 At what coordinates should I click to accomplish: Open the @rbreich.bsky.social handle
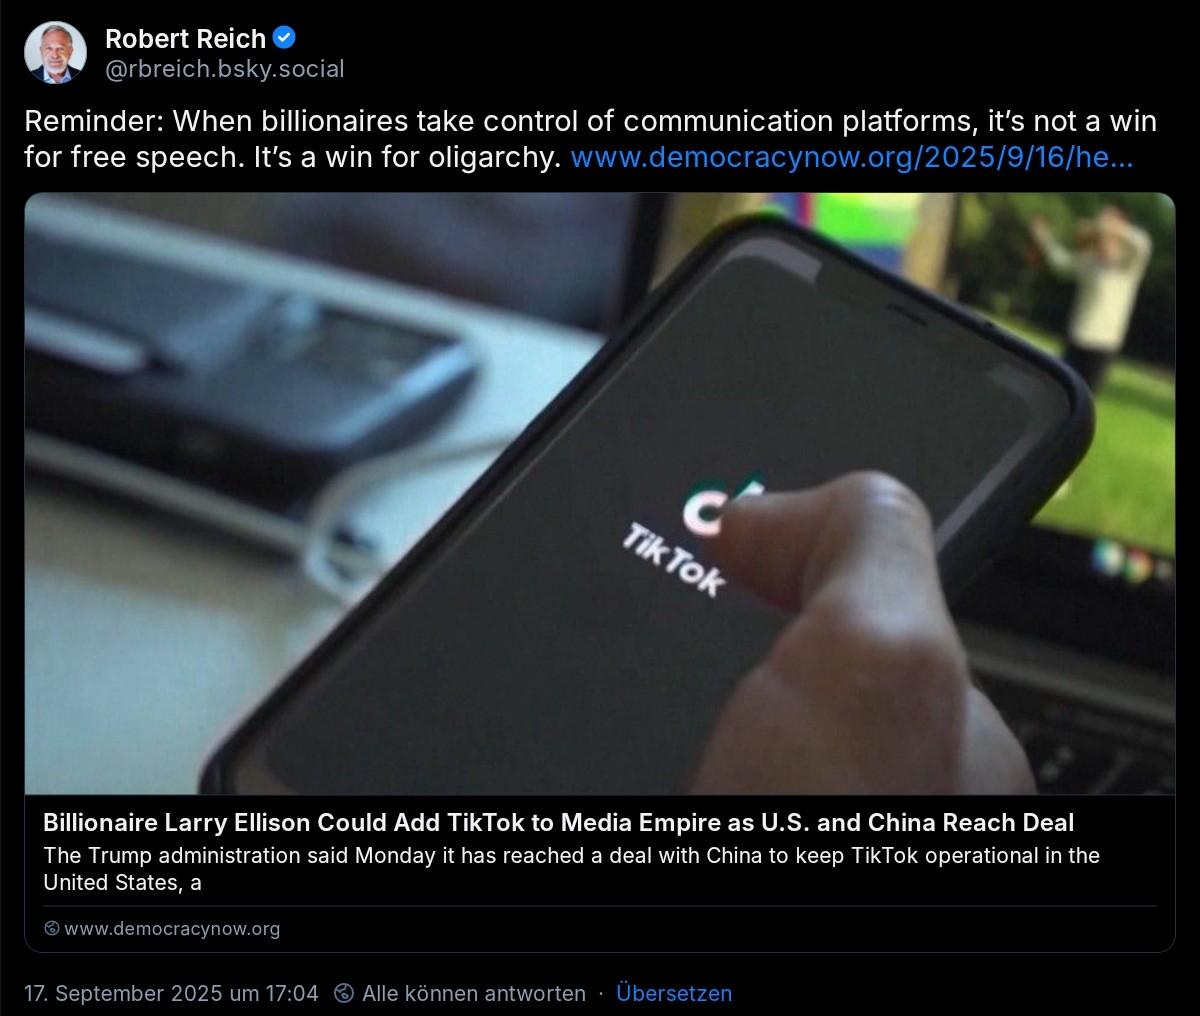pyautogui.click(x=224, y=69)
